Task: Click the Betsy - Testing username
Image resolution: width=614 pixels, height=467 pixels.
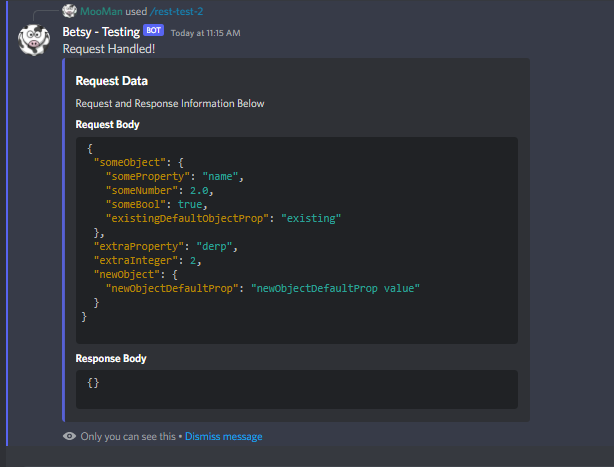Action: point(101,31)
